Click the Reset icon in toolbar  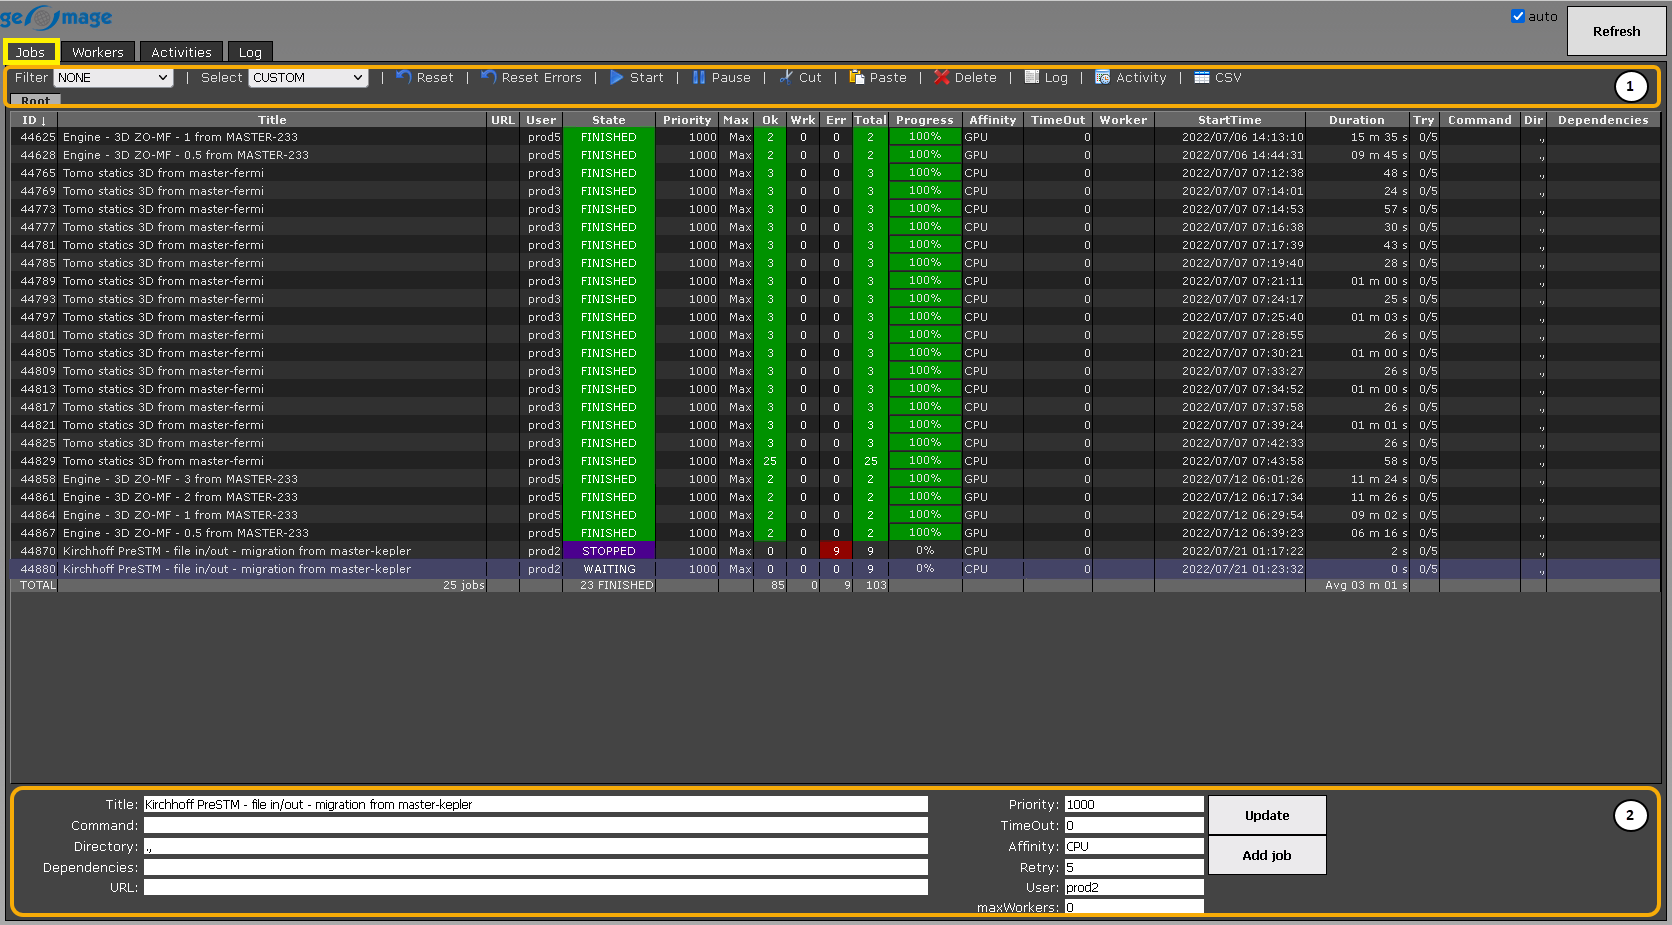[x=403, y=77]
